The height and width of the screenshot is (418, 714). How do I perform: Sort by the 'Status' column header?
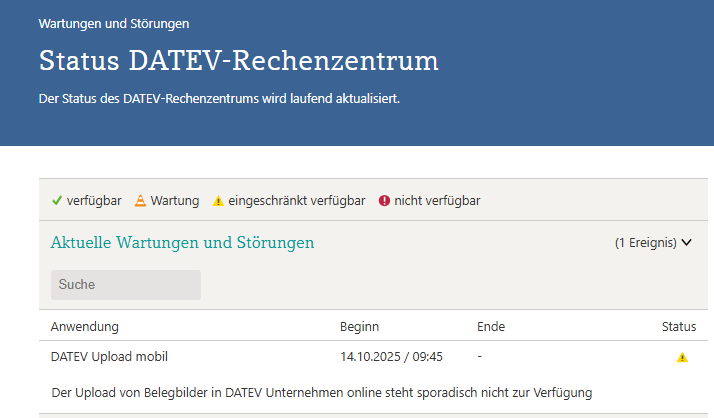(679, 327)
